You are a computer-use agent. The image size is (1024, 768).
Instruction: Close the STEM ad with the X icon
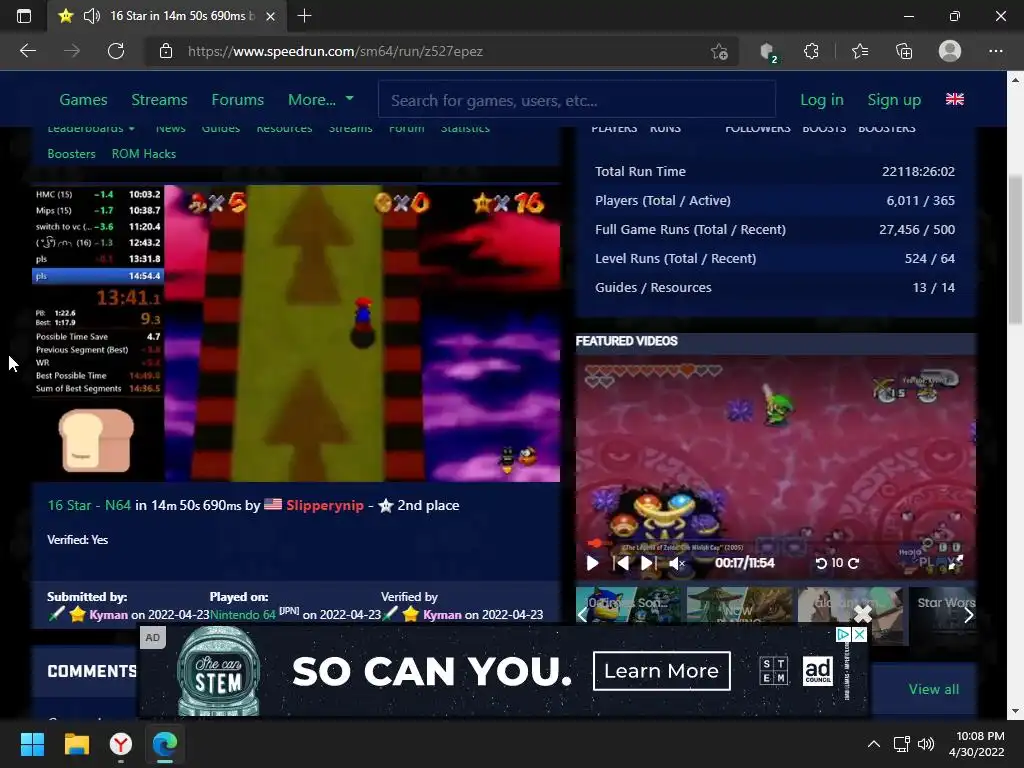859,634
